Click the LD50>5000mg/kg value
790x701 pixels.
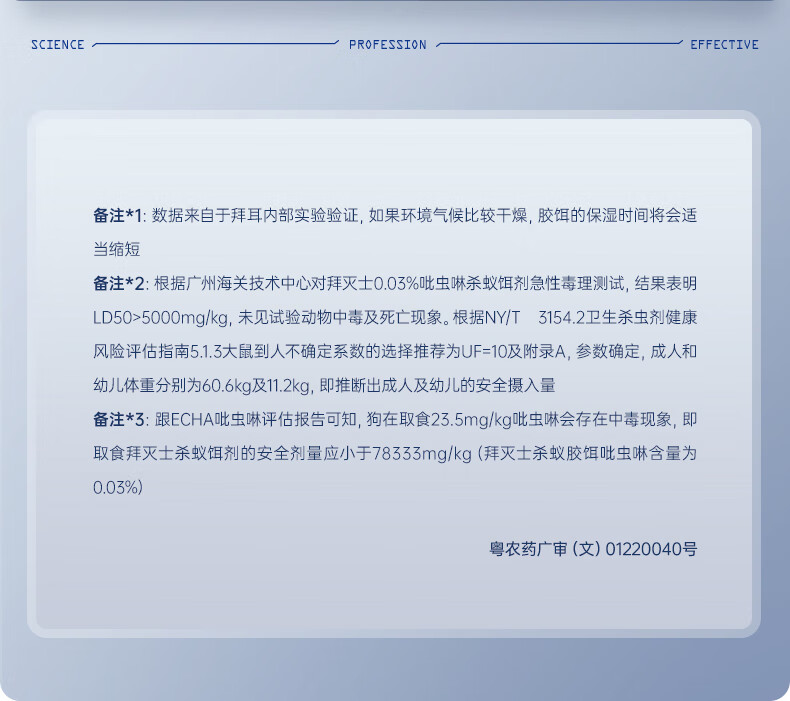161,317
